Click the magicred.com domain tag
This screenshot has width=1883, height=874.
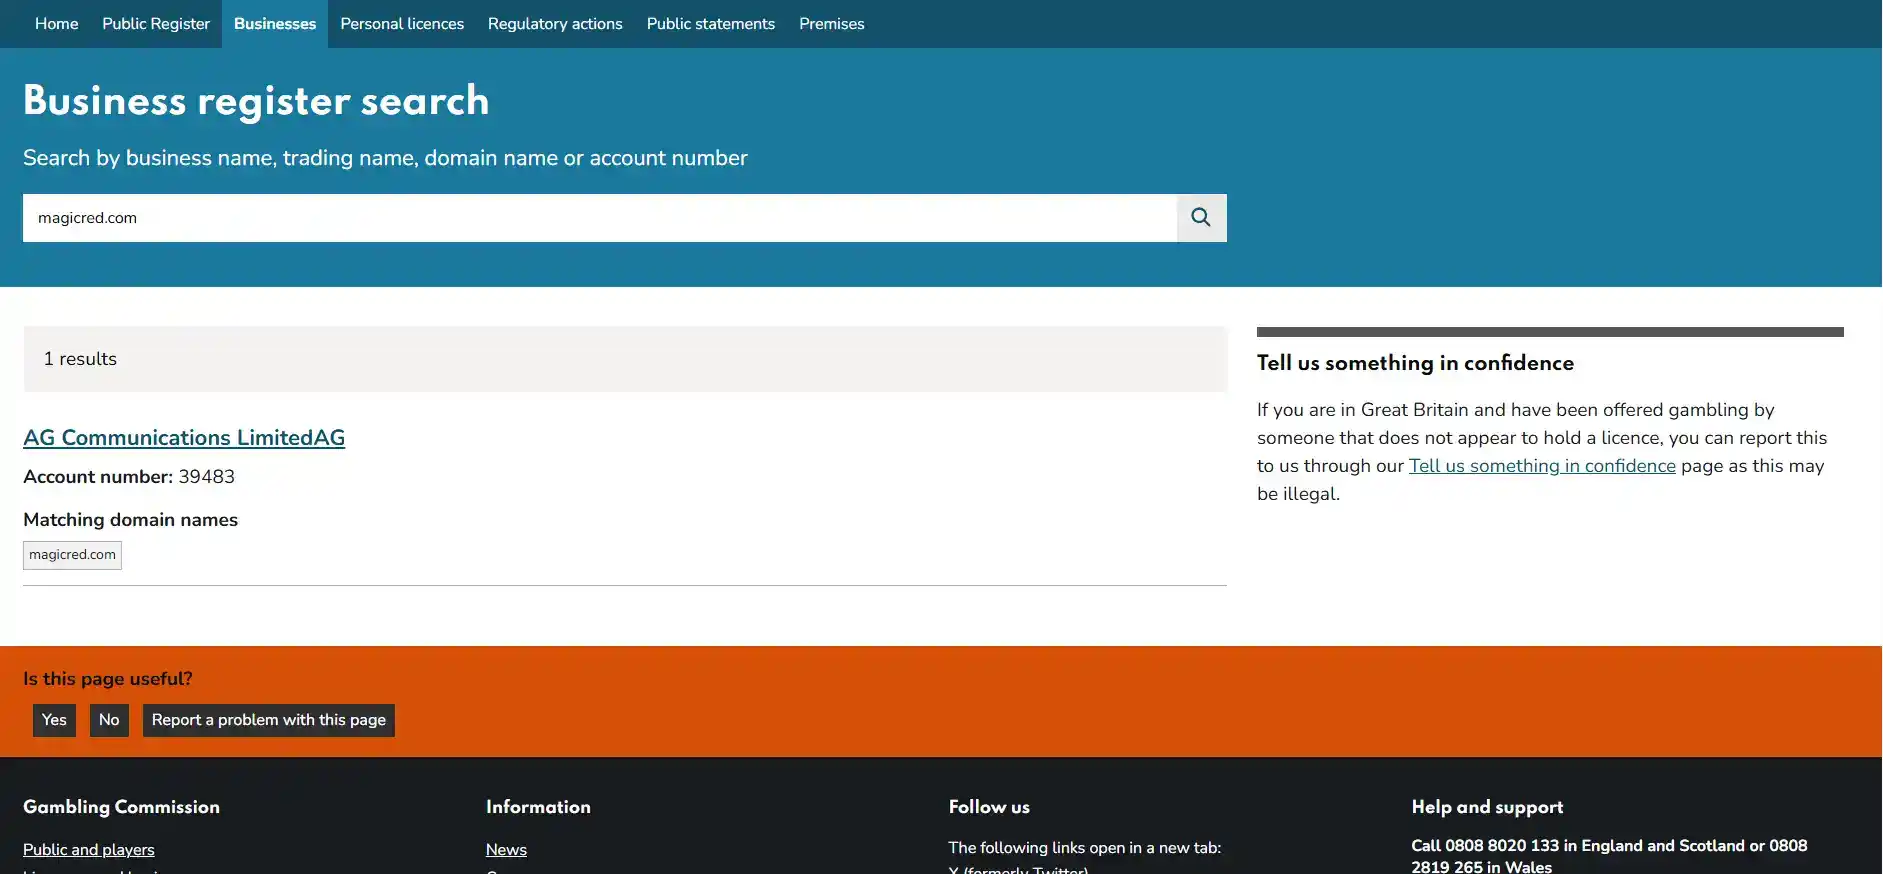[x=72, y=555]
